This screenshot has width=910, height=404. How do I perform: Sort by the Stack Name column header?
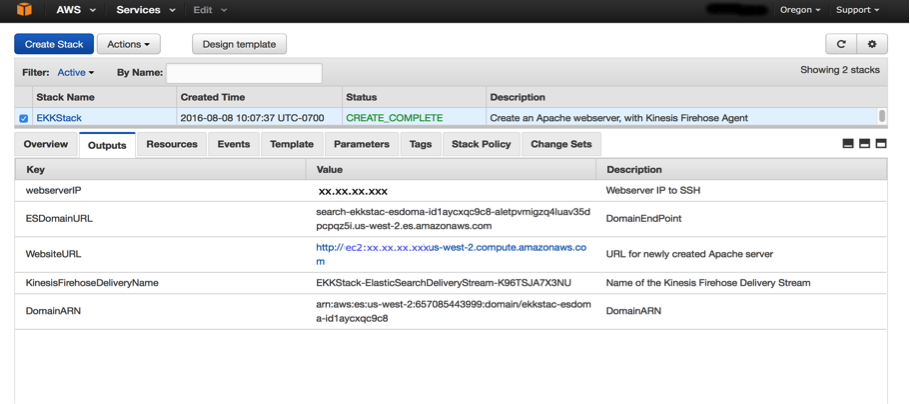pos(104,97)
